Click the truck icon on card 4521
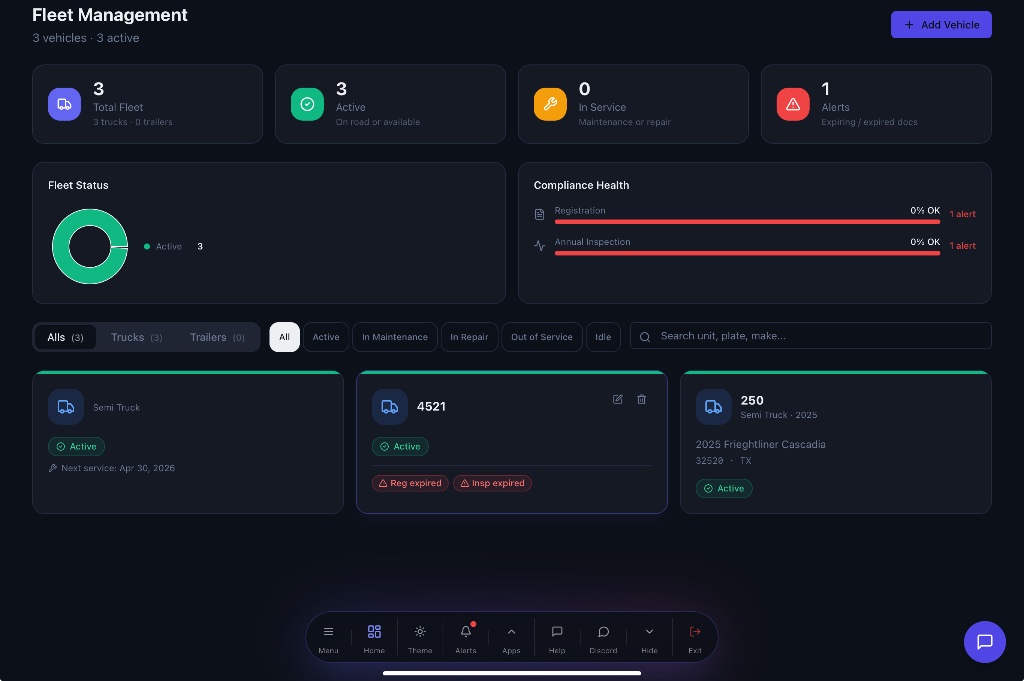 [x=390, y=407]
